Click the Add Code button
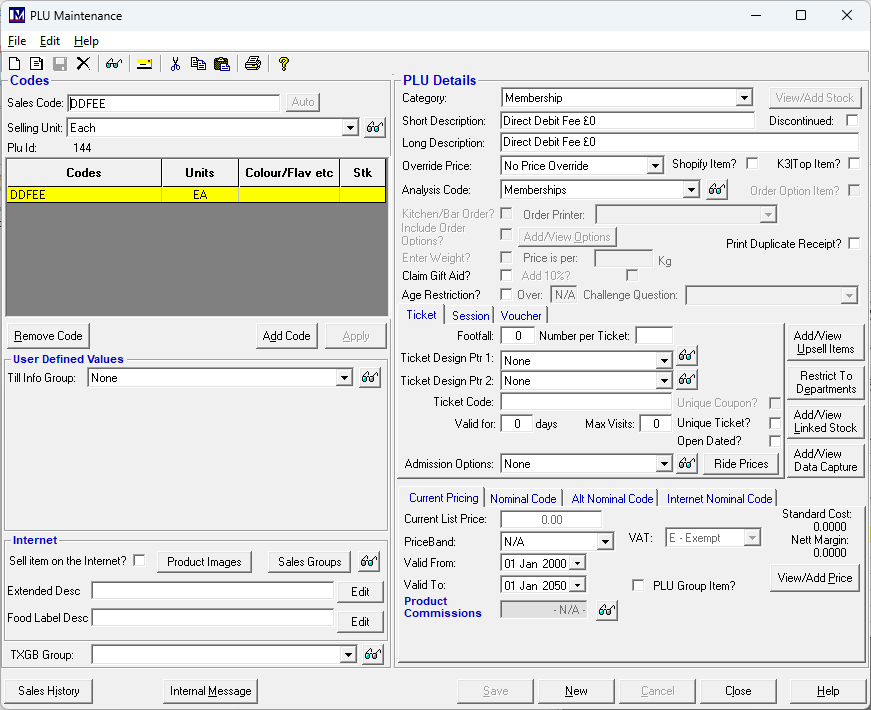 [x=286, y=336]
